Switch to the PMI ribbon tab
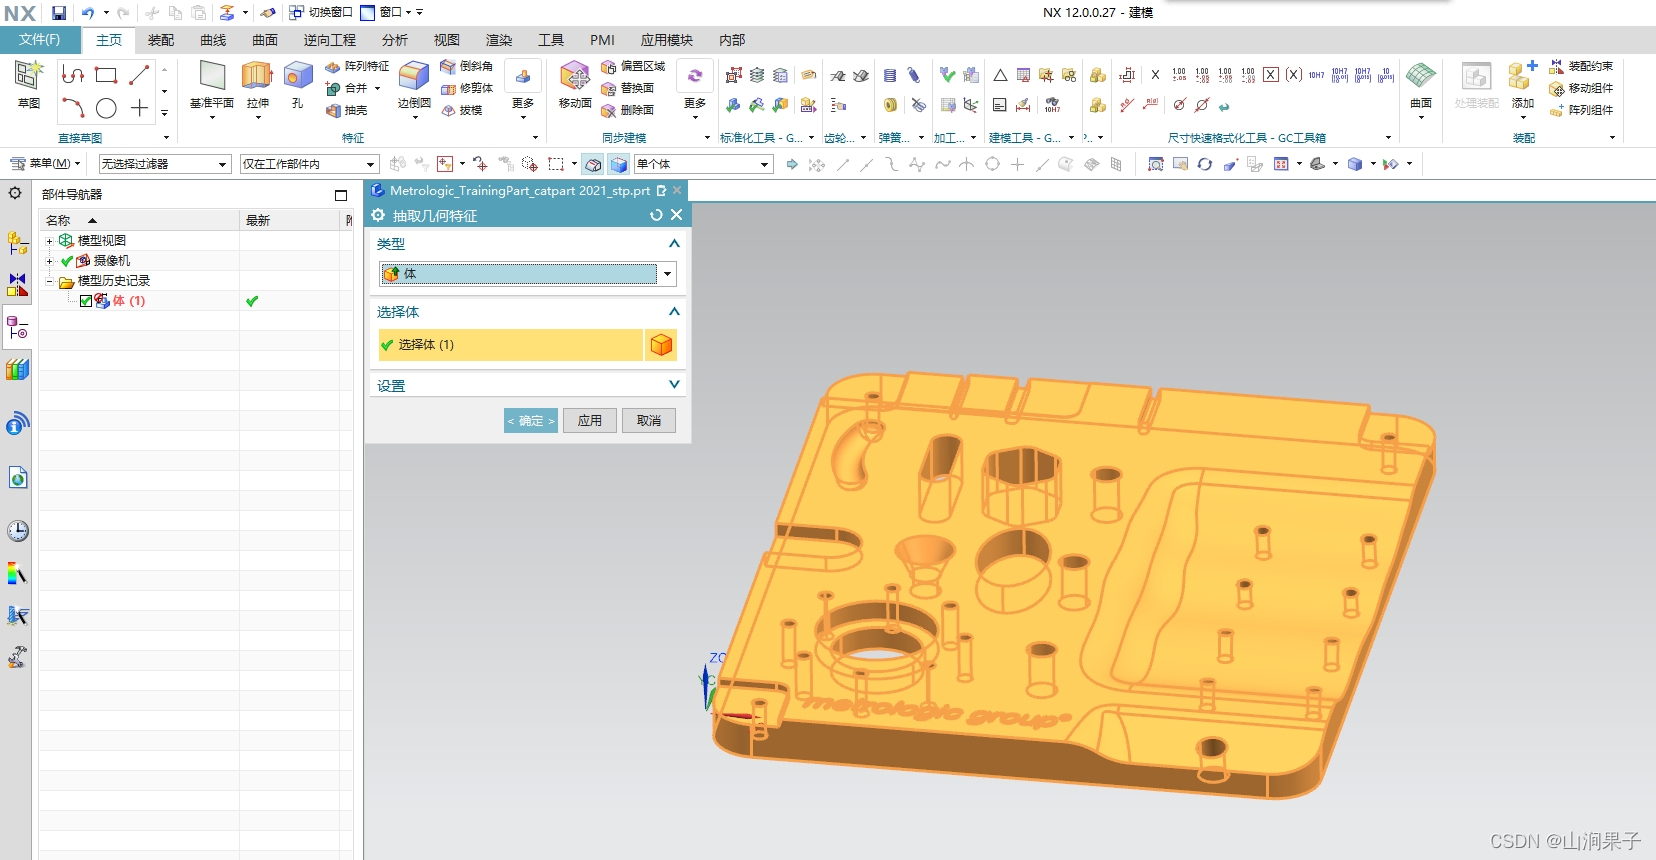This screenshot has width=1656, height=860. (x=602, y=40)
